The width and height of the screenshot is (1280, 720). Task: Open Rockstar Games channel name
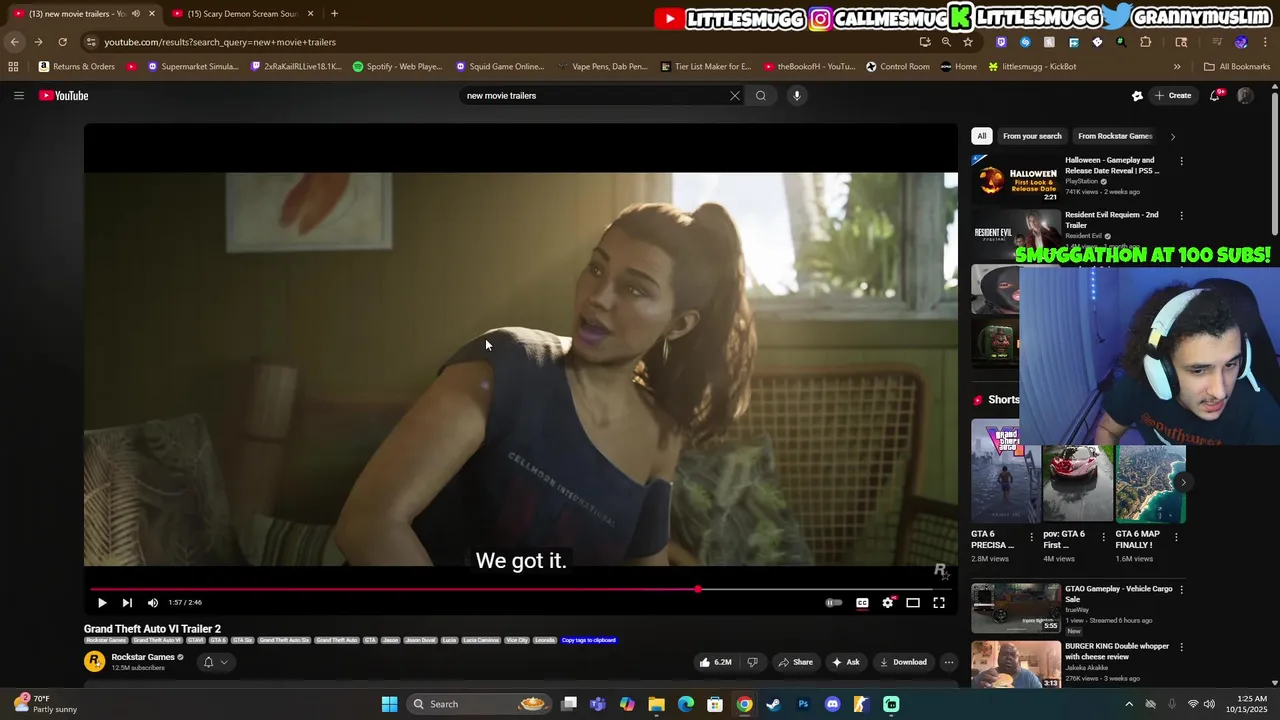(x=143, y=657)
